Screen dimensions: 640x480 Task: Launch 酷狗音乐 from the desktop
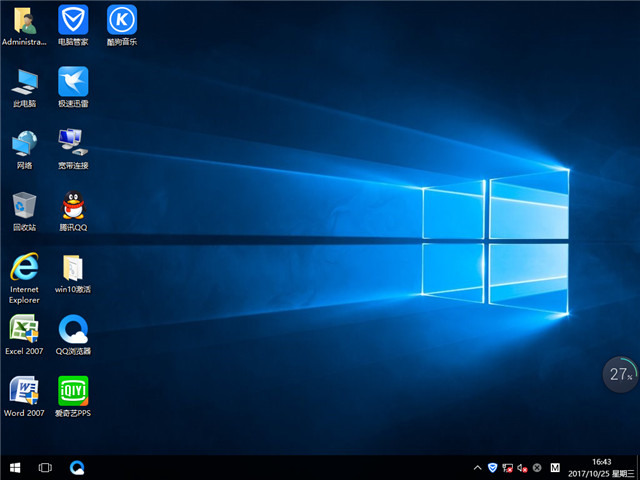pyautogui.click(x=121, y=20)
